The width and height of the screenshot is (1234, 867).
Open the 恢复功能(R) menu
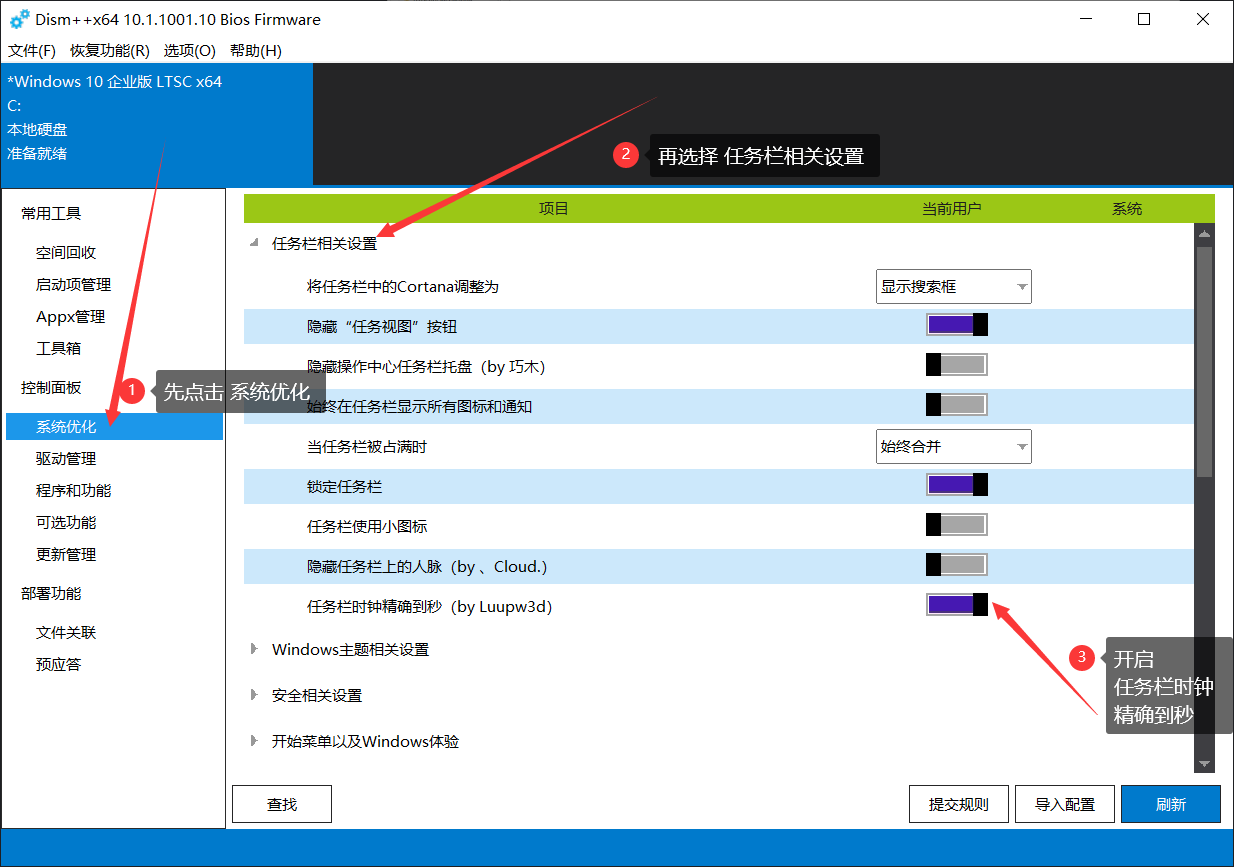click(x=110, y=50)
